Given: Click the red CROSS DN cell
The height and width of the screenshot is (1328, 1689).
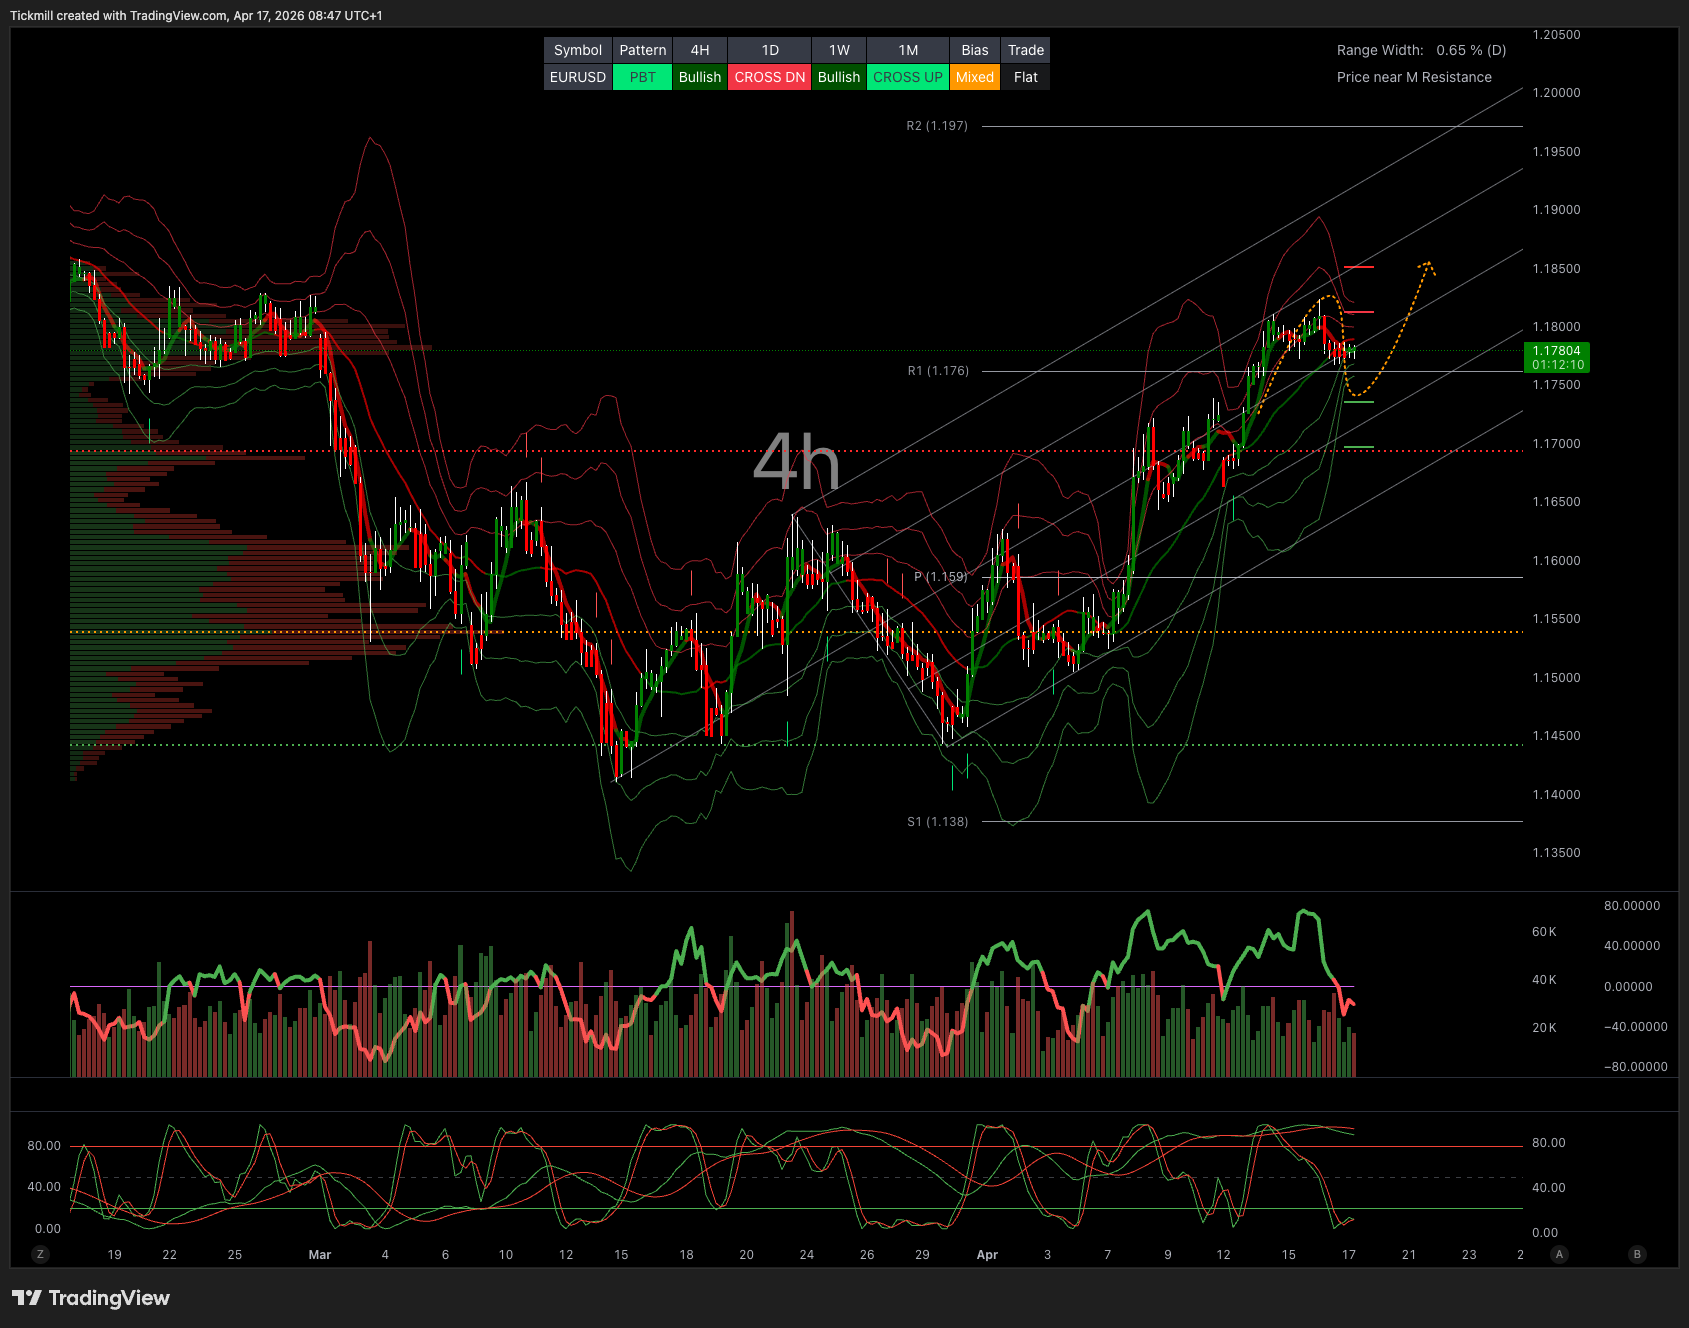Looking at the screenshot, I should [769, 77].
